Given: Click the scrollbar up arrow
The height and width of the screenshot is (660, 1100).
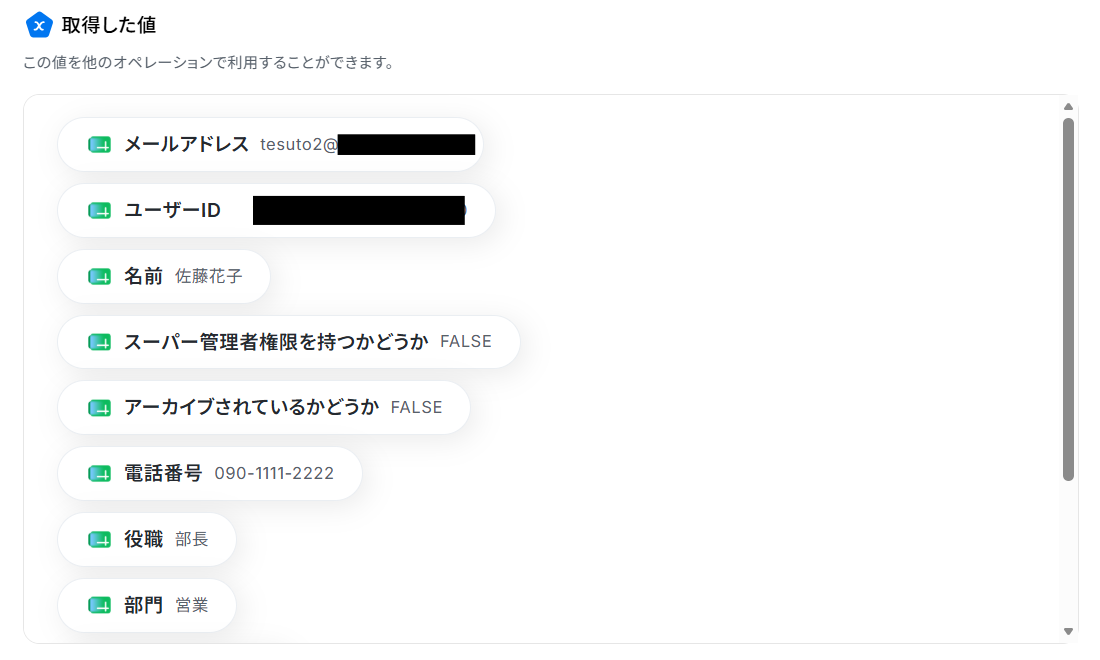Looking at the screenshot, I should pos(1068,107).
